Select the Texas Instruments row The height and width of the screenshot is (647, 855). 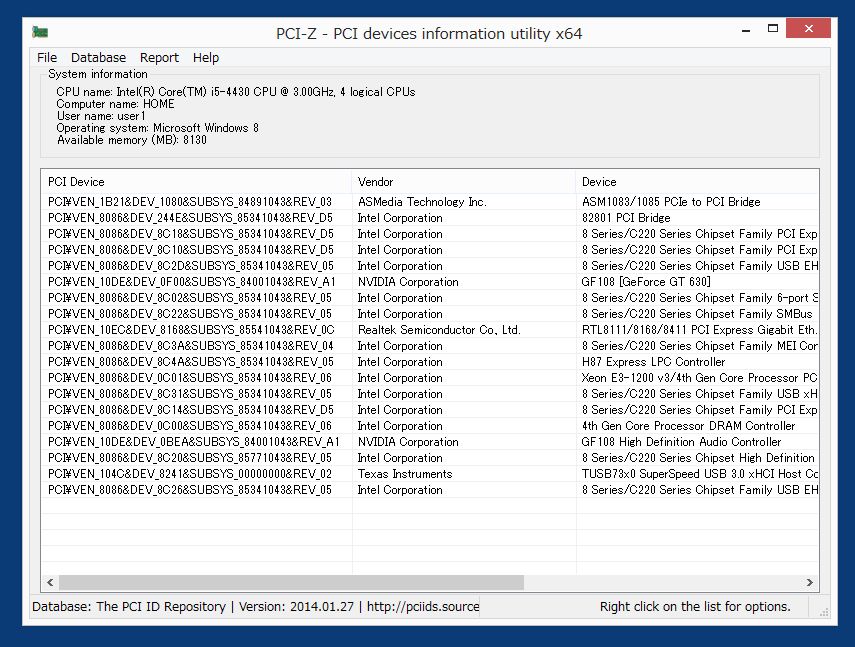430,474
